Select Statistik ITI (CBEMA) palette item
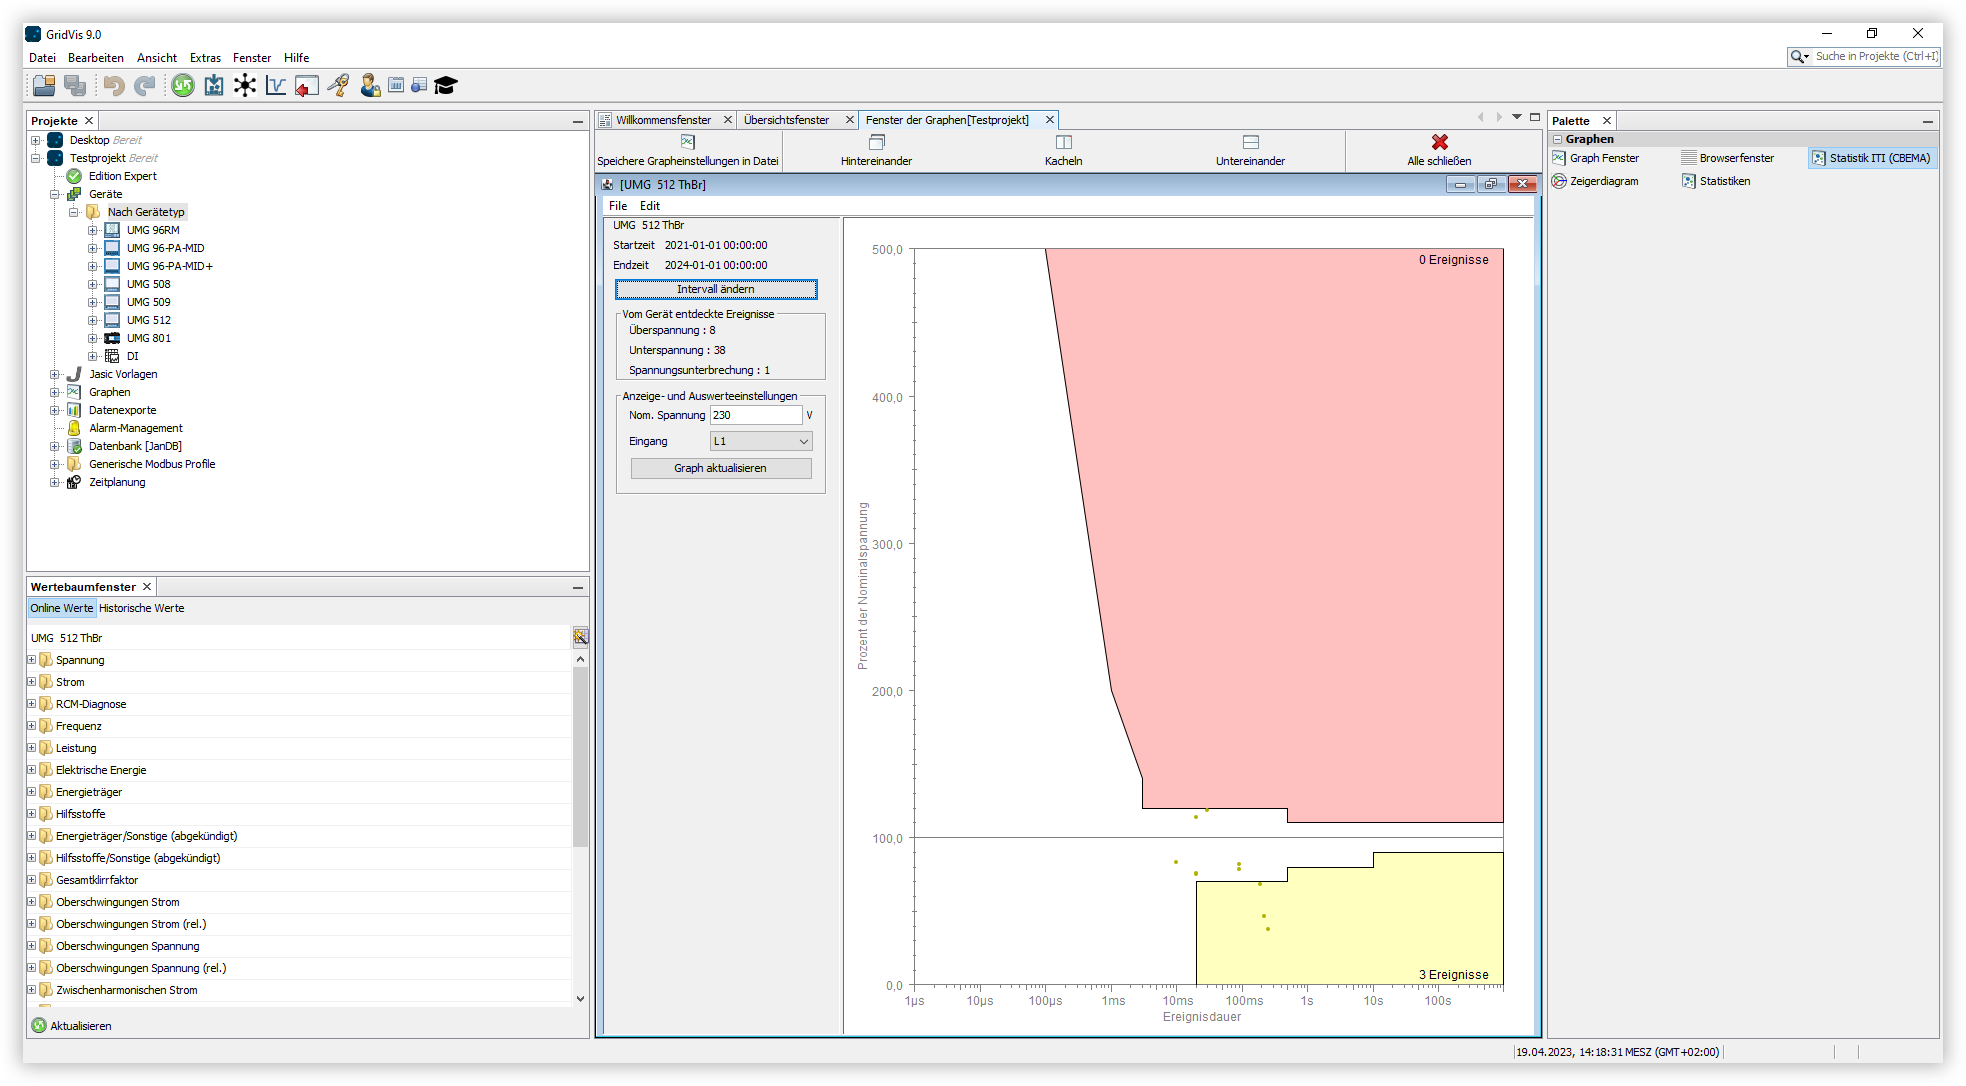The height and width of the screenshot is (1086, 1966). coord(1872,158)
